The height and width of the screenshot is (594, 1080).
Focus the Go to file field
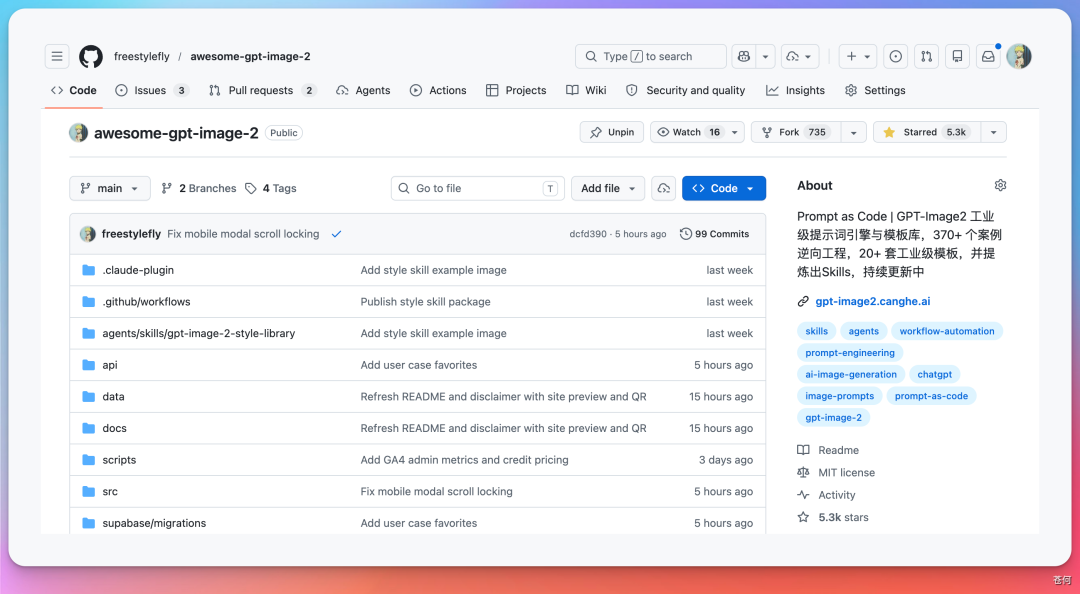pos(478,188)
